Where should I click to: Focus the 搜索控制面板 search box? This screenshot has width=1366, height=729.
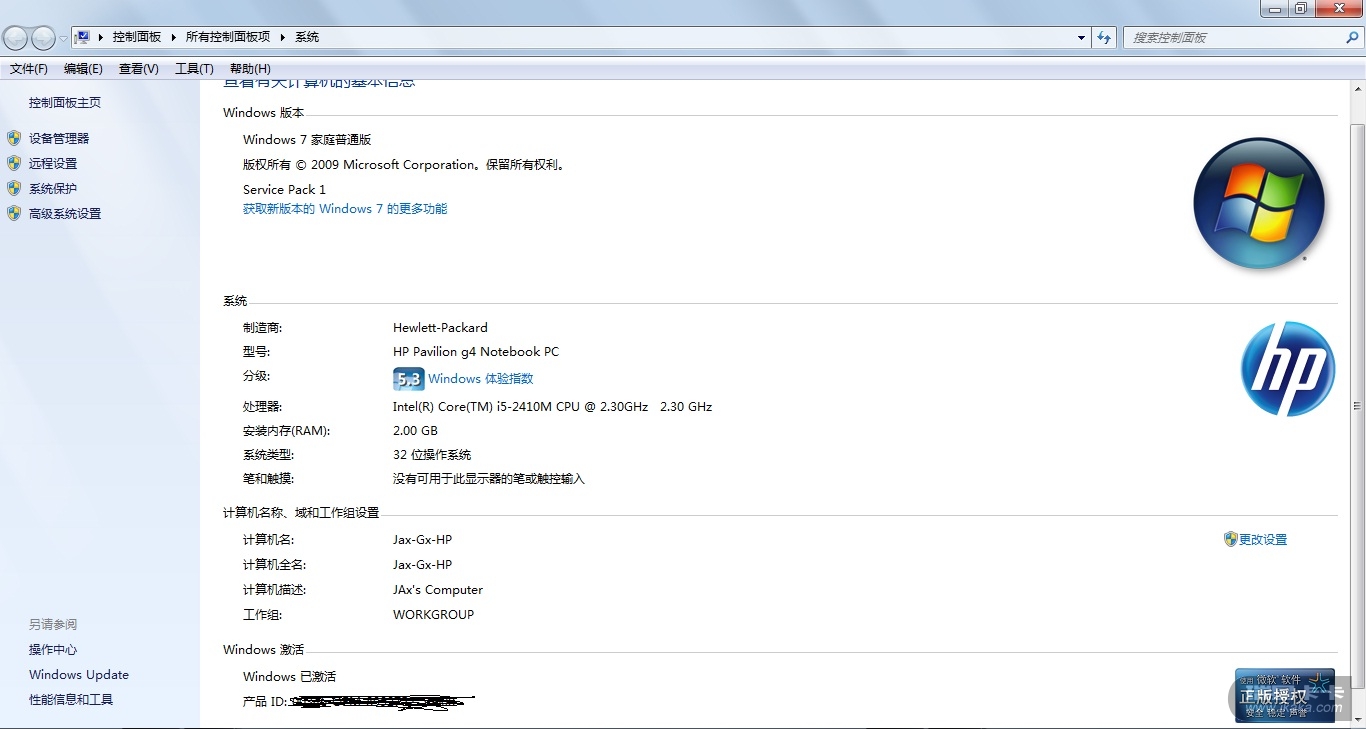(x=1232, y=38)
